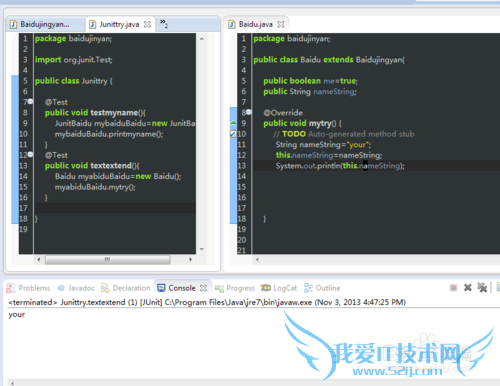
Task: Click 'public void textextend()' declaration
Action: 92,166
